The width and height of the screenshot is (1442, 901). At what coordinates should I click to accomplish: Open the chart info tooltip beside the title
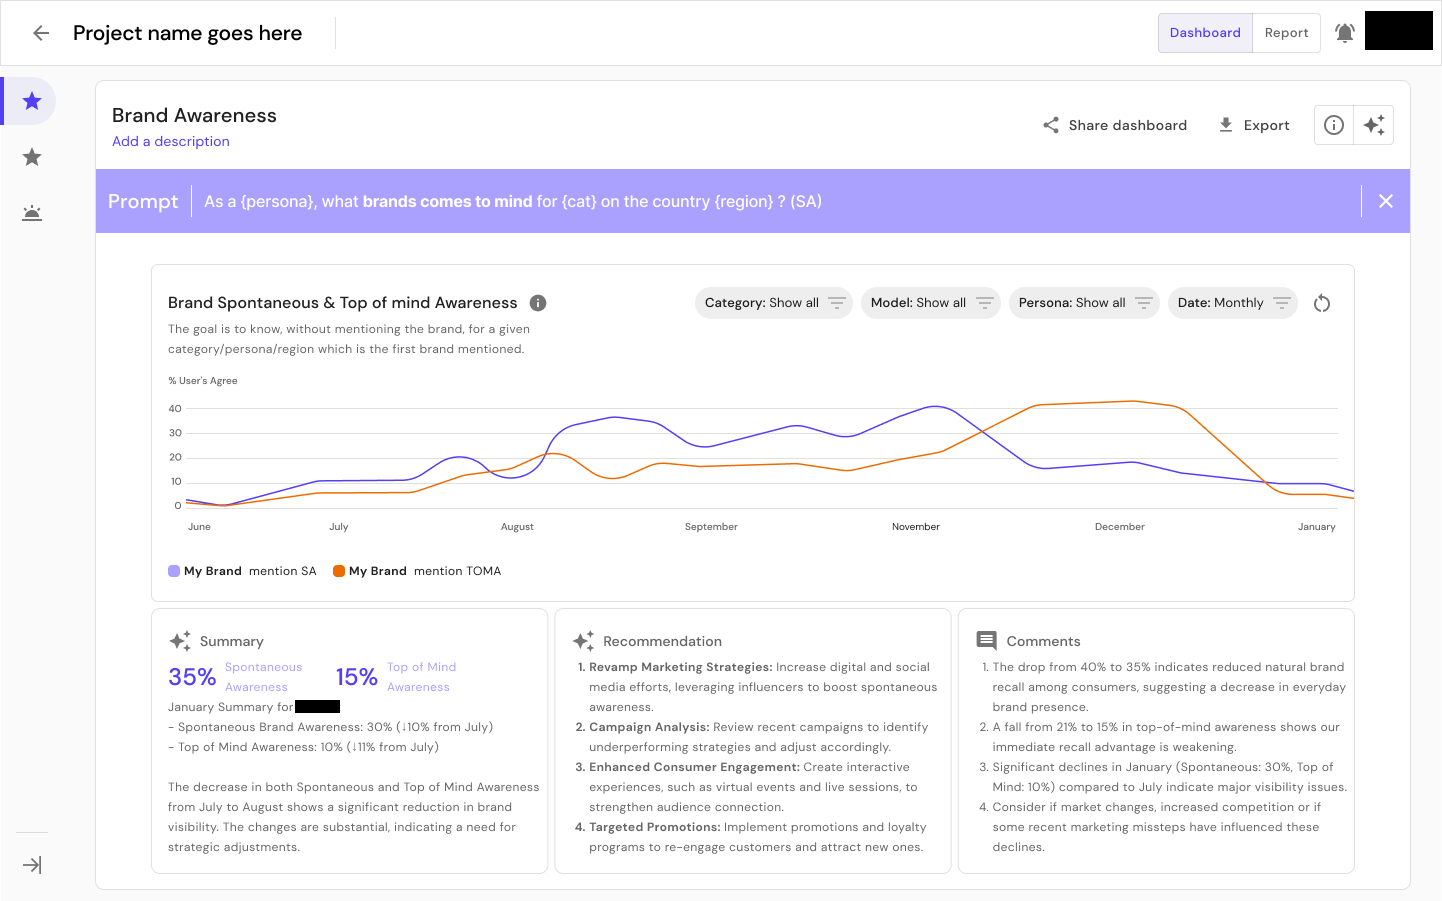pos(538,302)
